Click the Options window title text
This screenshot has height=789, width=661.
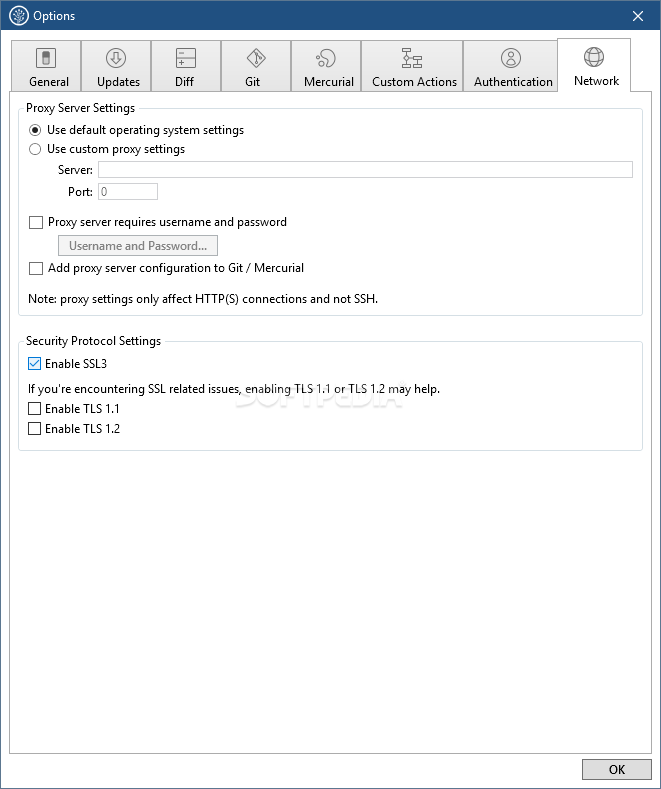point(54,16)
